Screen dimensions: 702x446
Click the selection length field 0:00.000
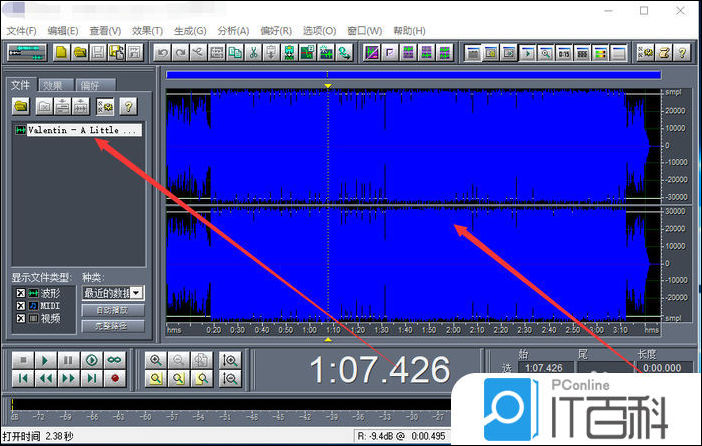(x=663, y=368)
